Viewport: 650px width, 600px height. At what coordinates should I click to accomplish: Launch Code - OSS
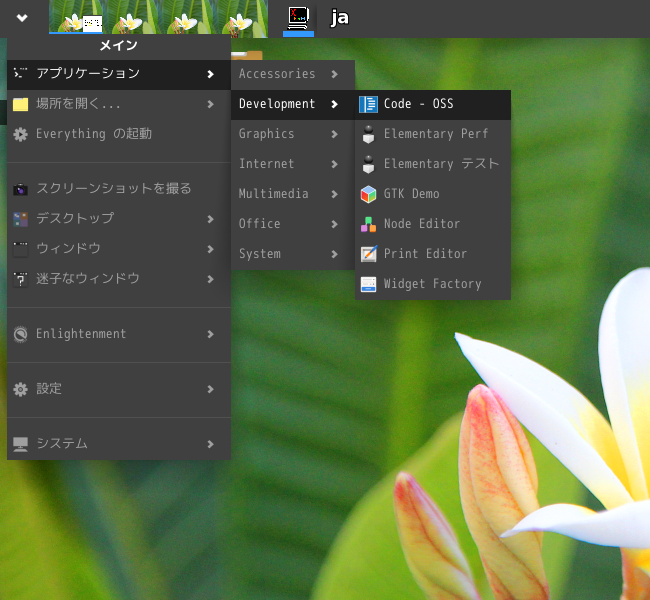[x=433, y=104]
